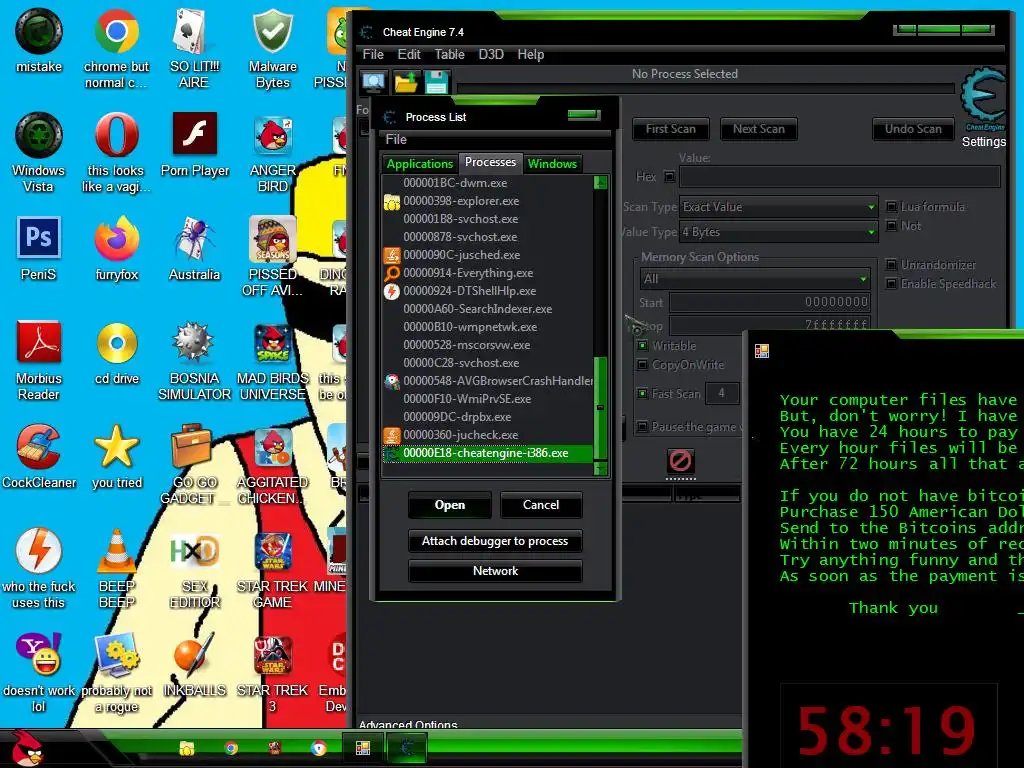Viewport: 1024px width, 768px height.
Task: Click the scan Value input field
Action: (840, 176)
